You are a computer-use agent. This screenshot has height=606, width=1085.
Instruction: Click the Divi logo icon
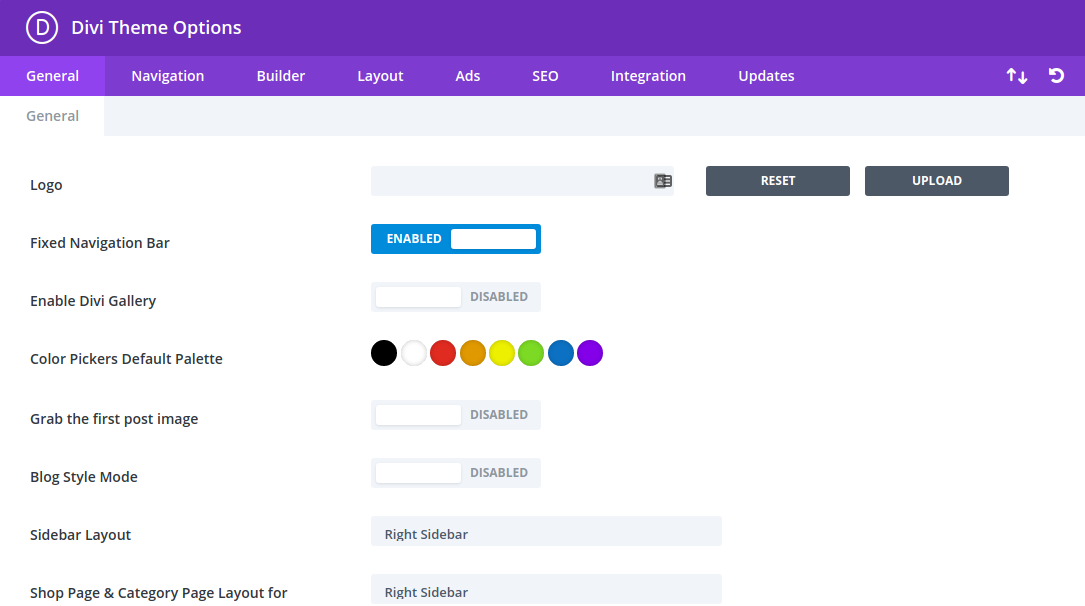click(42, 28)
